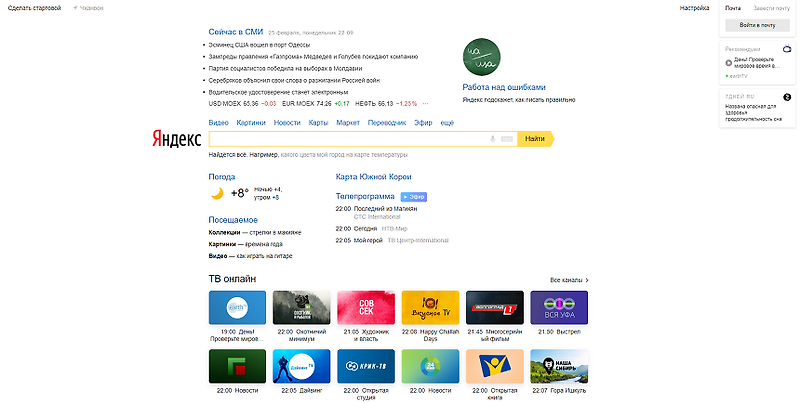Click the TV icon in Рекомендуем card

click(x=787, y=49)
